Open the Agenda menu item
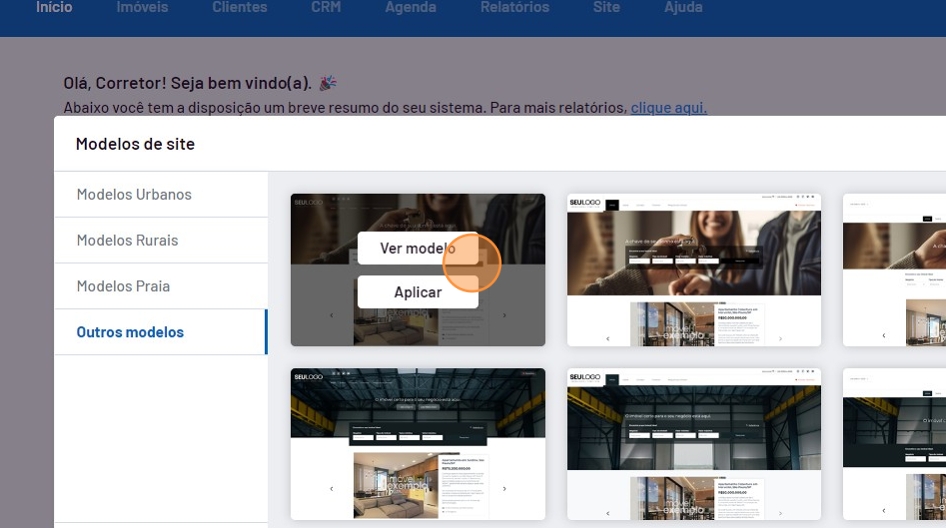Screen dimensions: 946x528 (410, 8)
